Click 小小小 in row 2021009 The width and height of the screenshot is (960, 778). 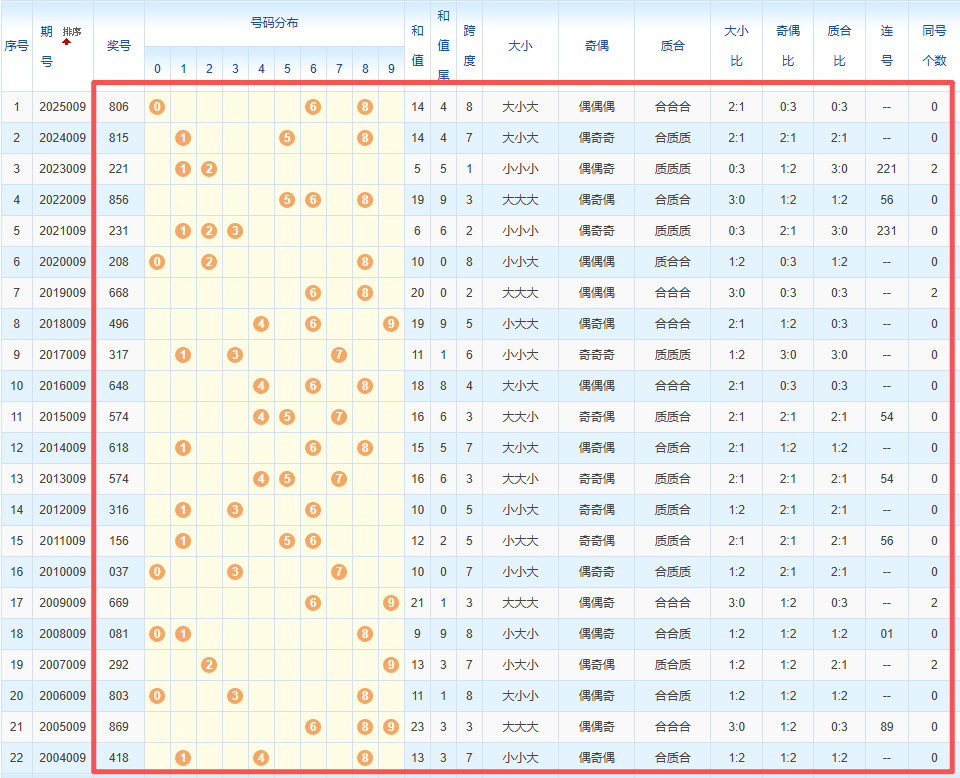click(x=520, y=231)
